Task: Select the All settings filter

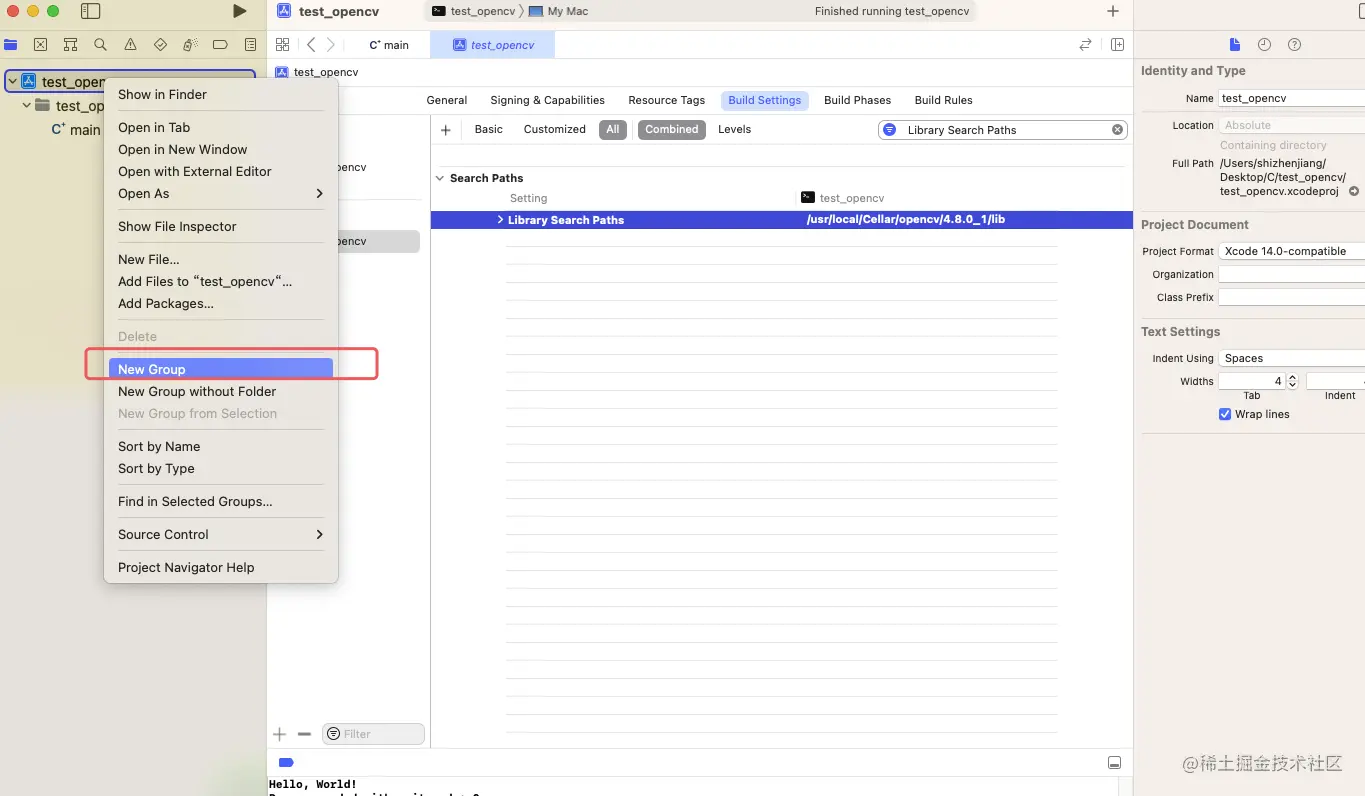Action: pos(612,129)
